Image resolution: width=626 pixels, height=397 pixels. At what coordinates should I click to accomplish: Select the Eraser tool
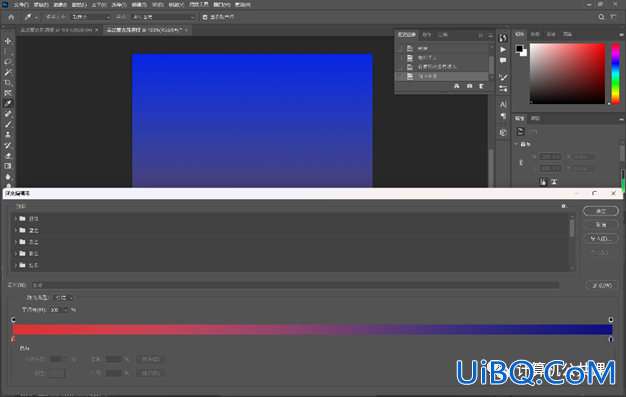(x=8, y=155)
